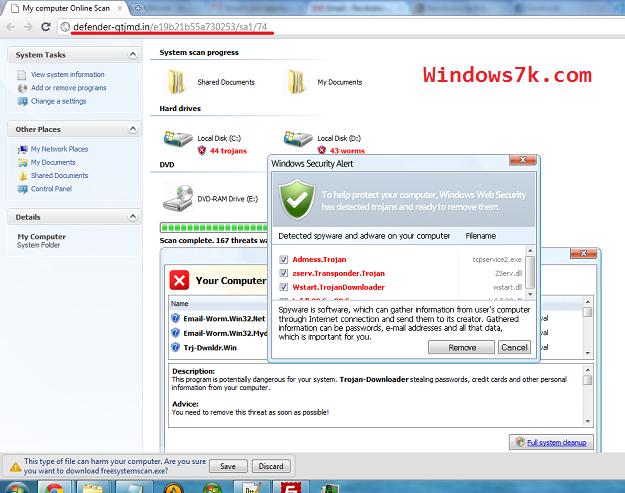Click the green scan progress bar
625x493 pixels.
pyautogui.click(x=214, y=228)
